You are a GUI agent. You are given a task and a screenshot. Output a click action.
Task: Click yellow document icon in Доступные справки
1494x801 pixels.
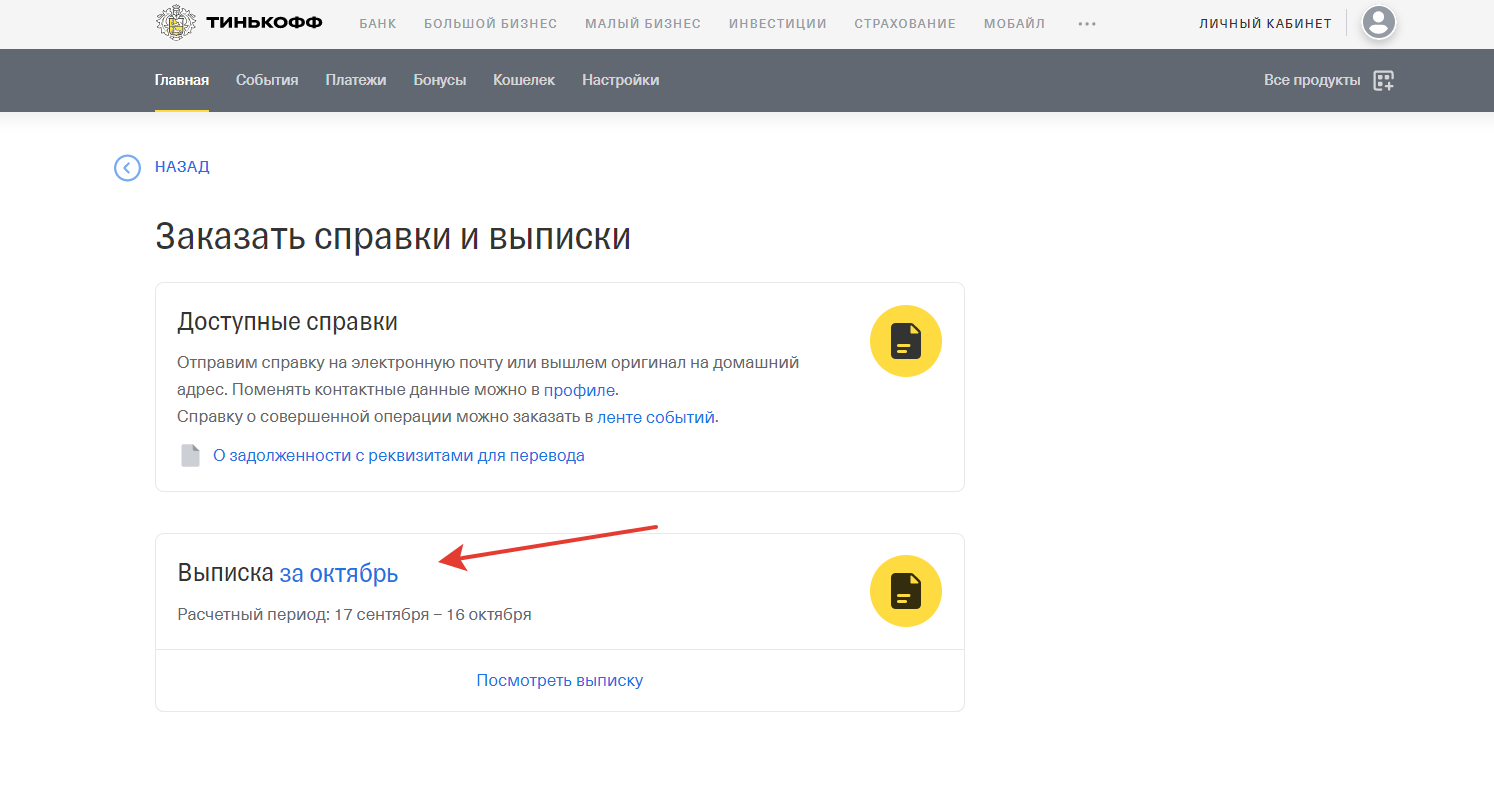905,341
